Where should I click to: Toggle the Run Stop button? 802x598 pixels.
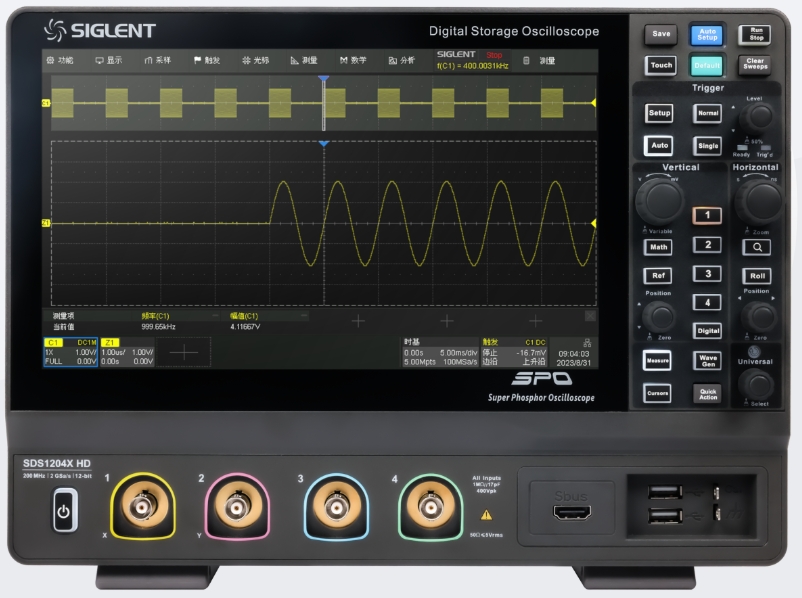coord(754,35)
